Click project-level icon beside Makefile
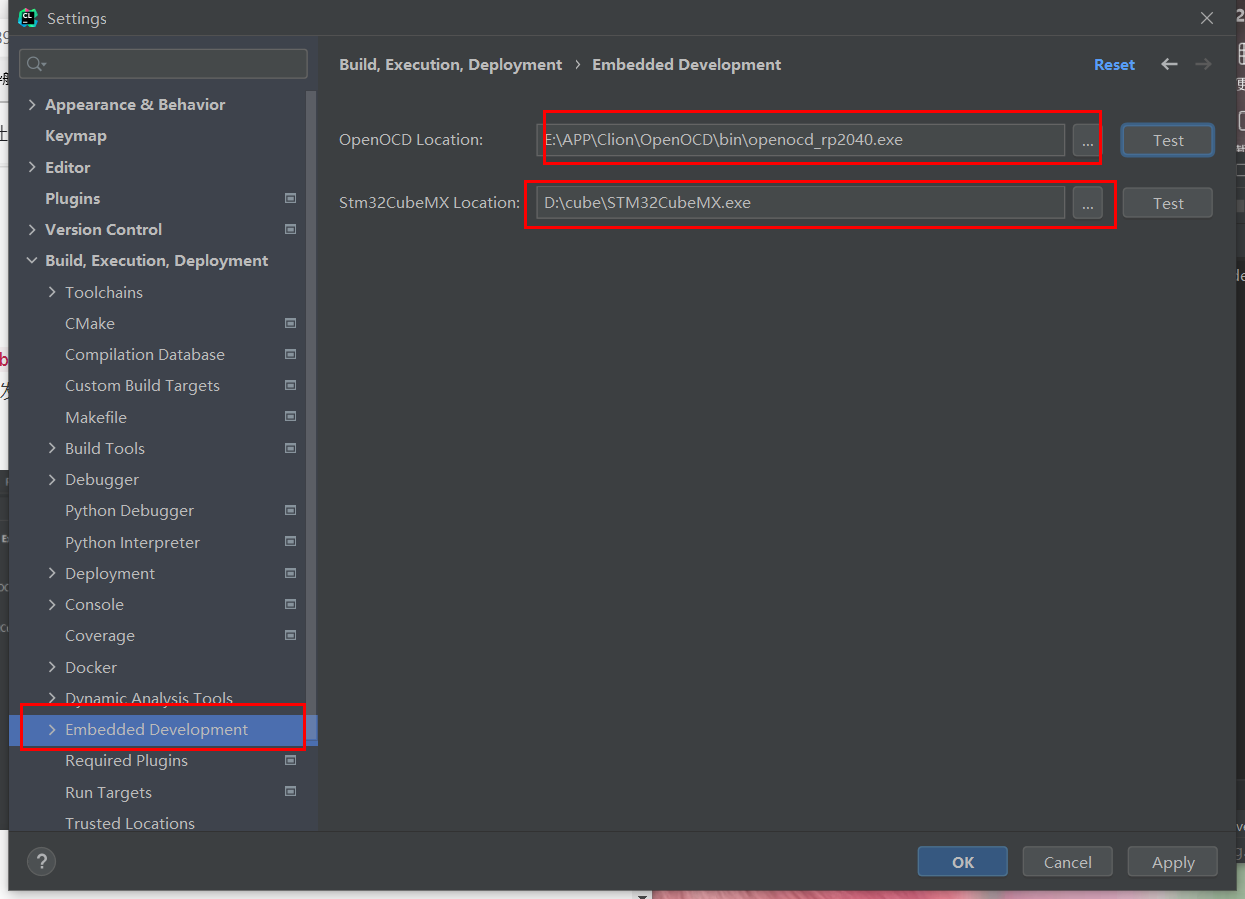The height and width of the screenshot is (899, 1245). [290, 417]
